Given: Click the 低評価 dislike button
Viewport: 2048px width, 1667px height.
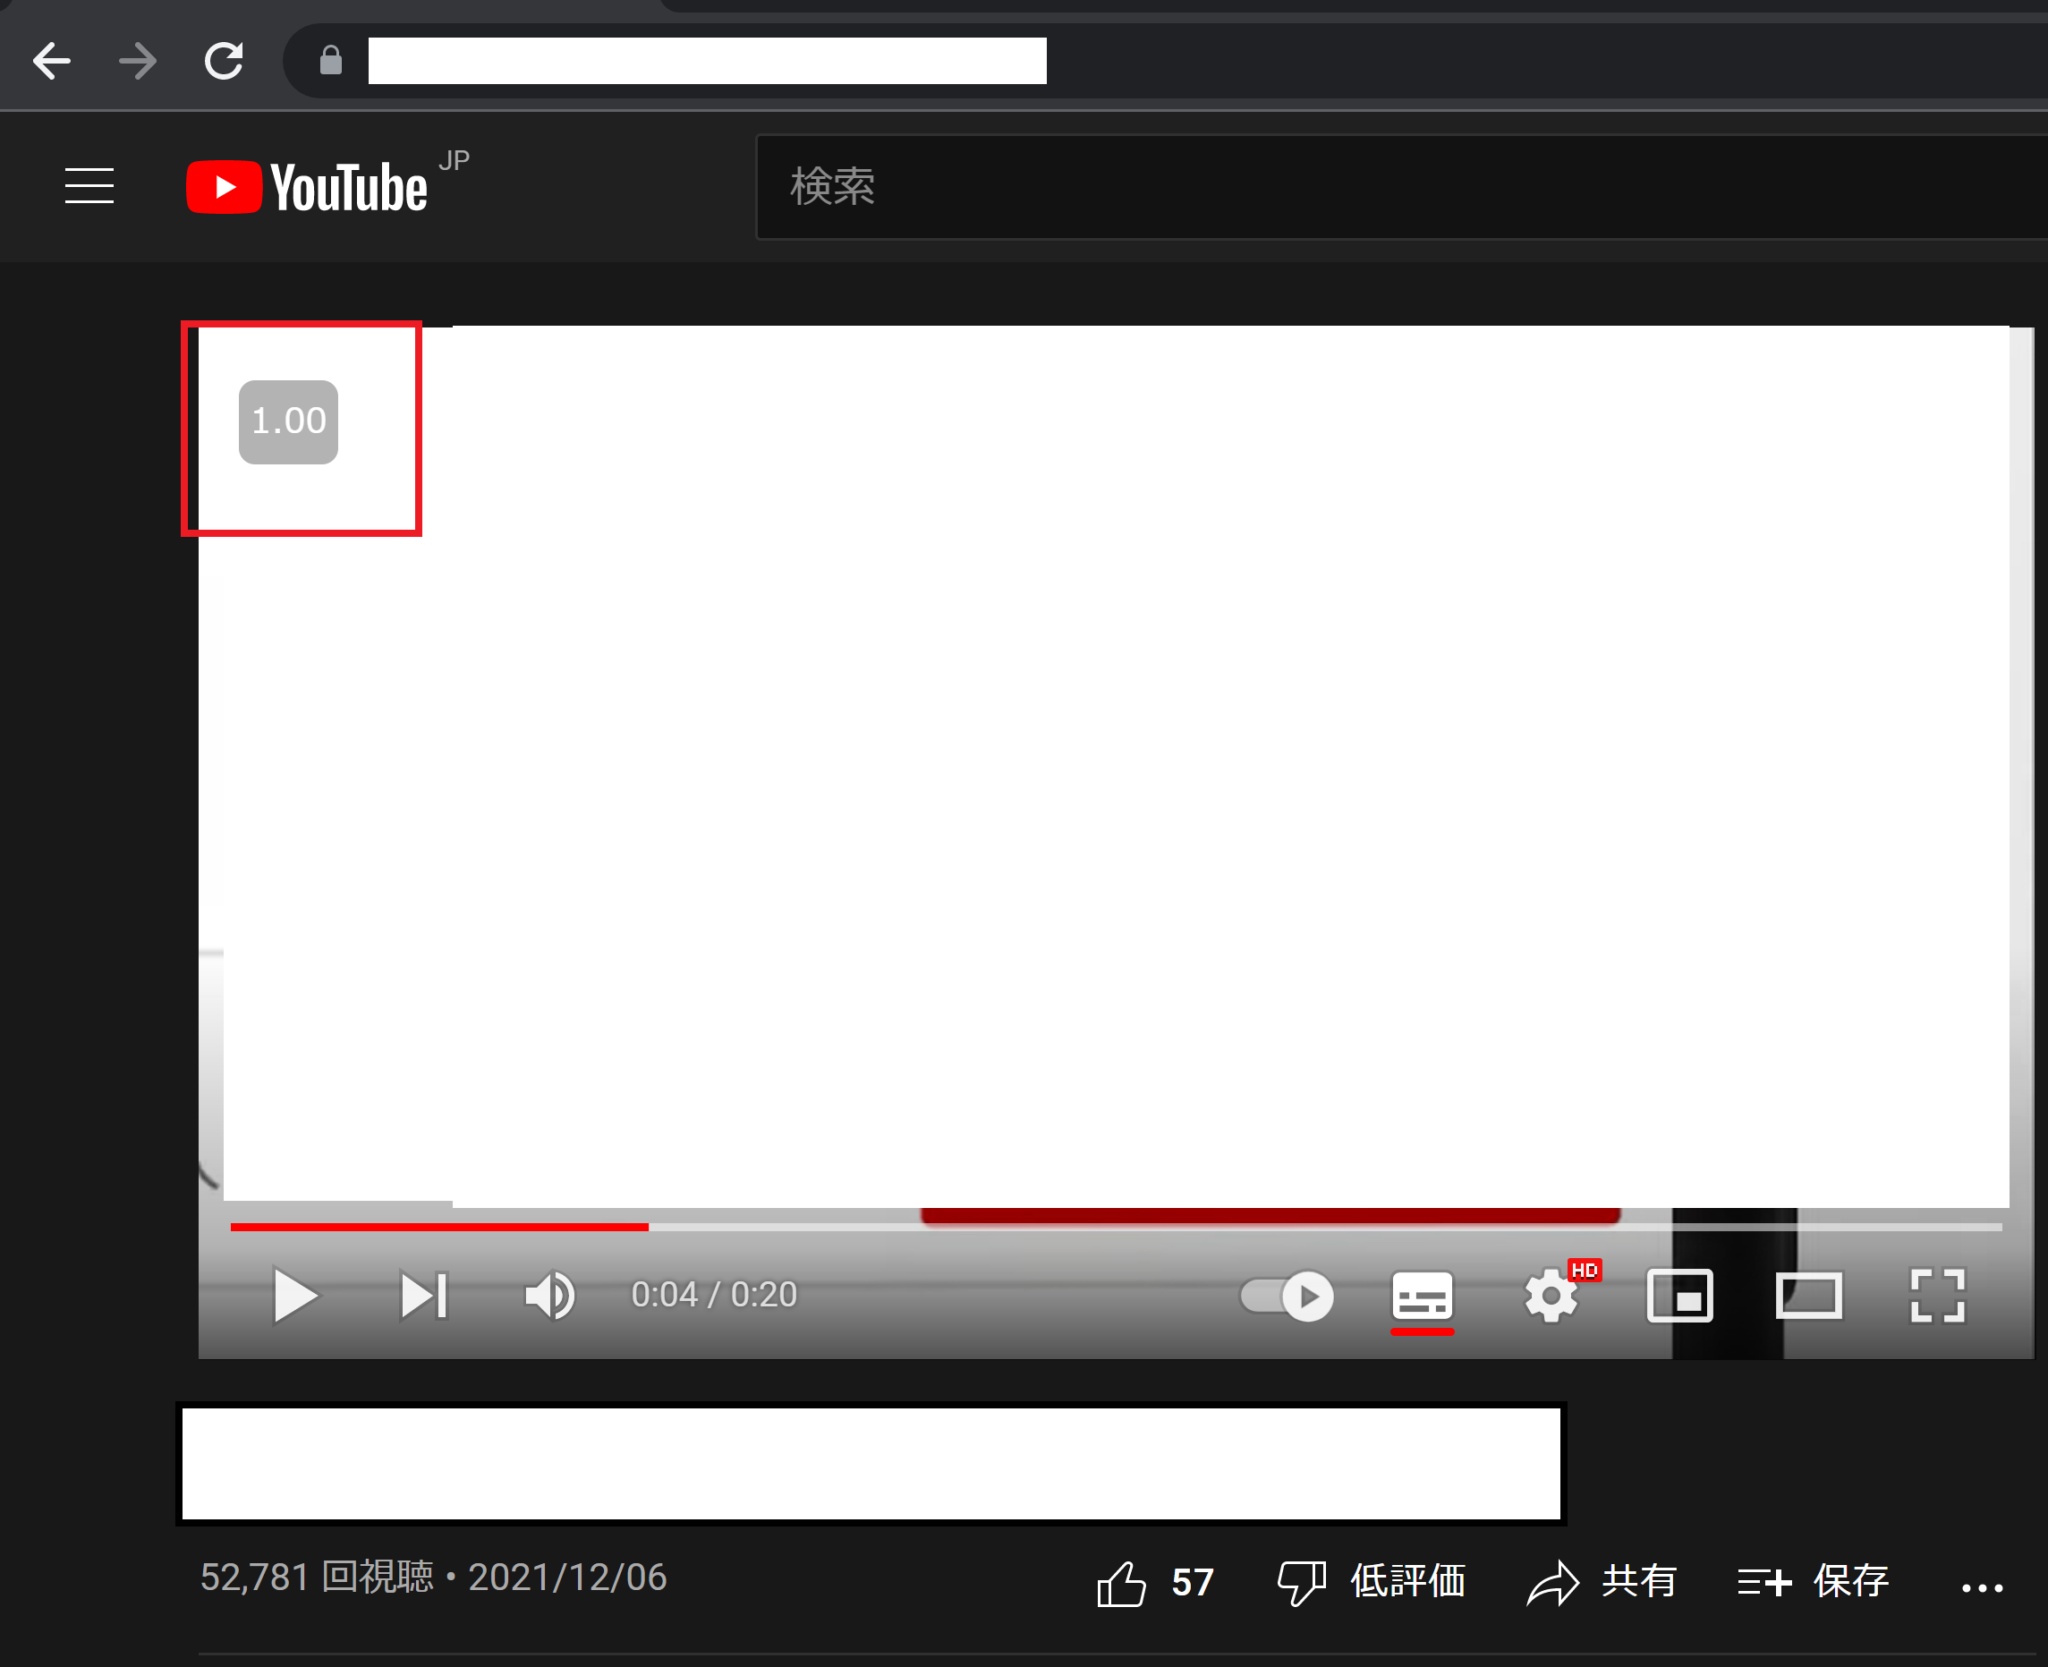Looking at the screenshot, I should (x=1300, y=1581).
